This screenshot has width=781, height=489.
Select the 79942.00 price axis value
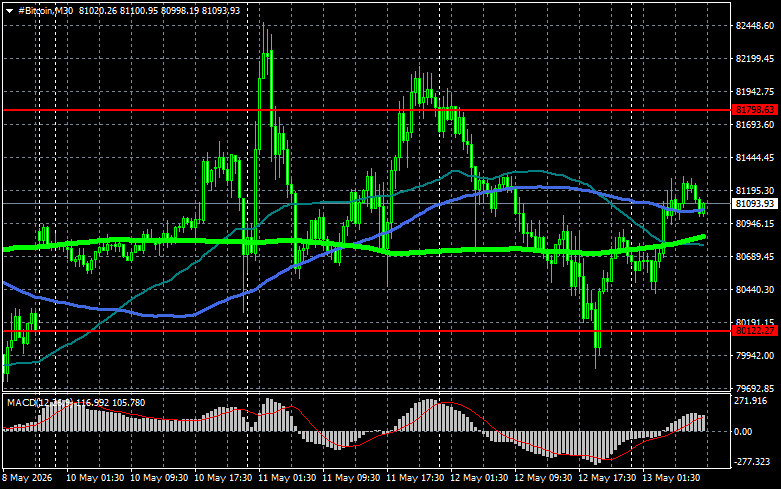[755, 356]
